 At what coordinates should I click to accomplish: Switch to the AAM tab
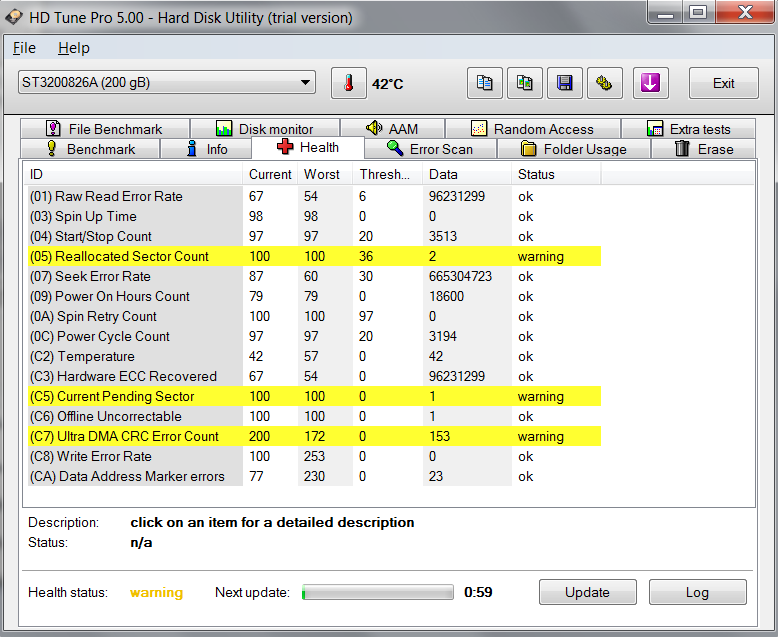(x=392, y=129)
